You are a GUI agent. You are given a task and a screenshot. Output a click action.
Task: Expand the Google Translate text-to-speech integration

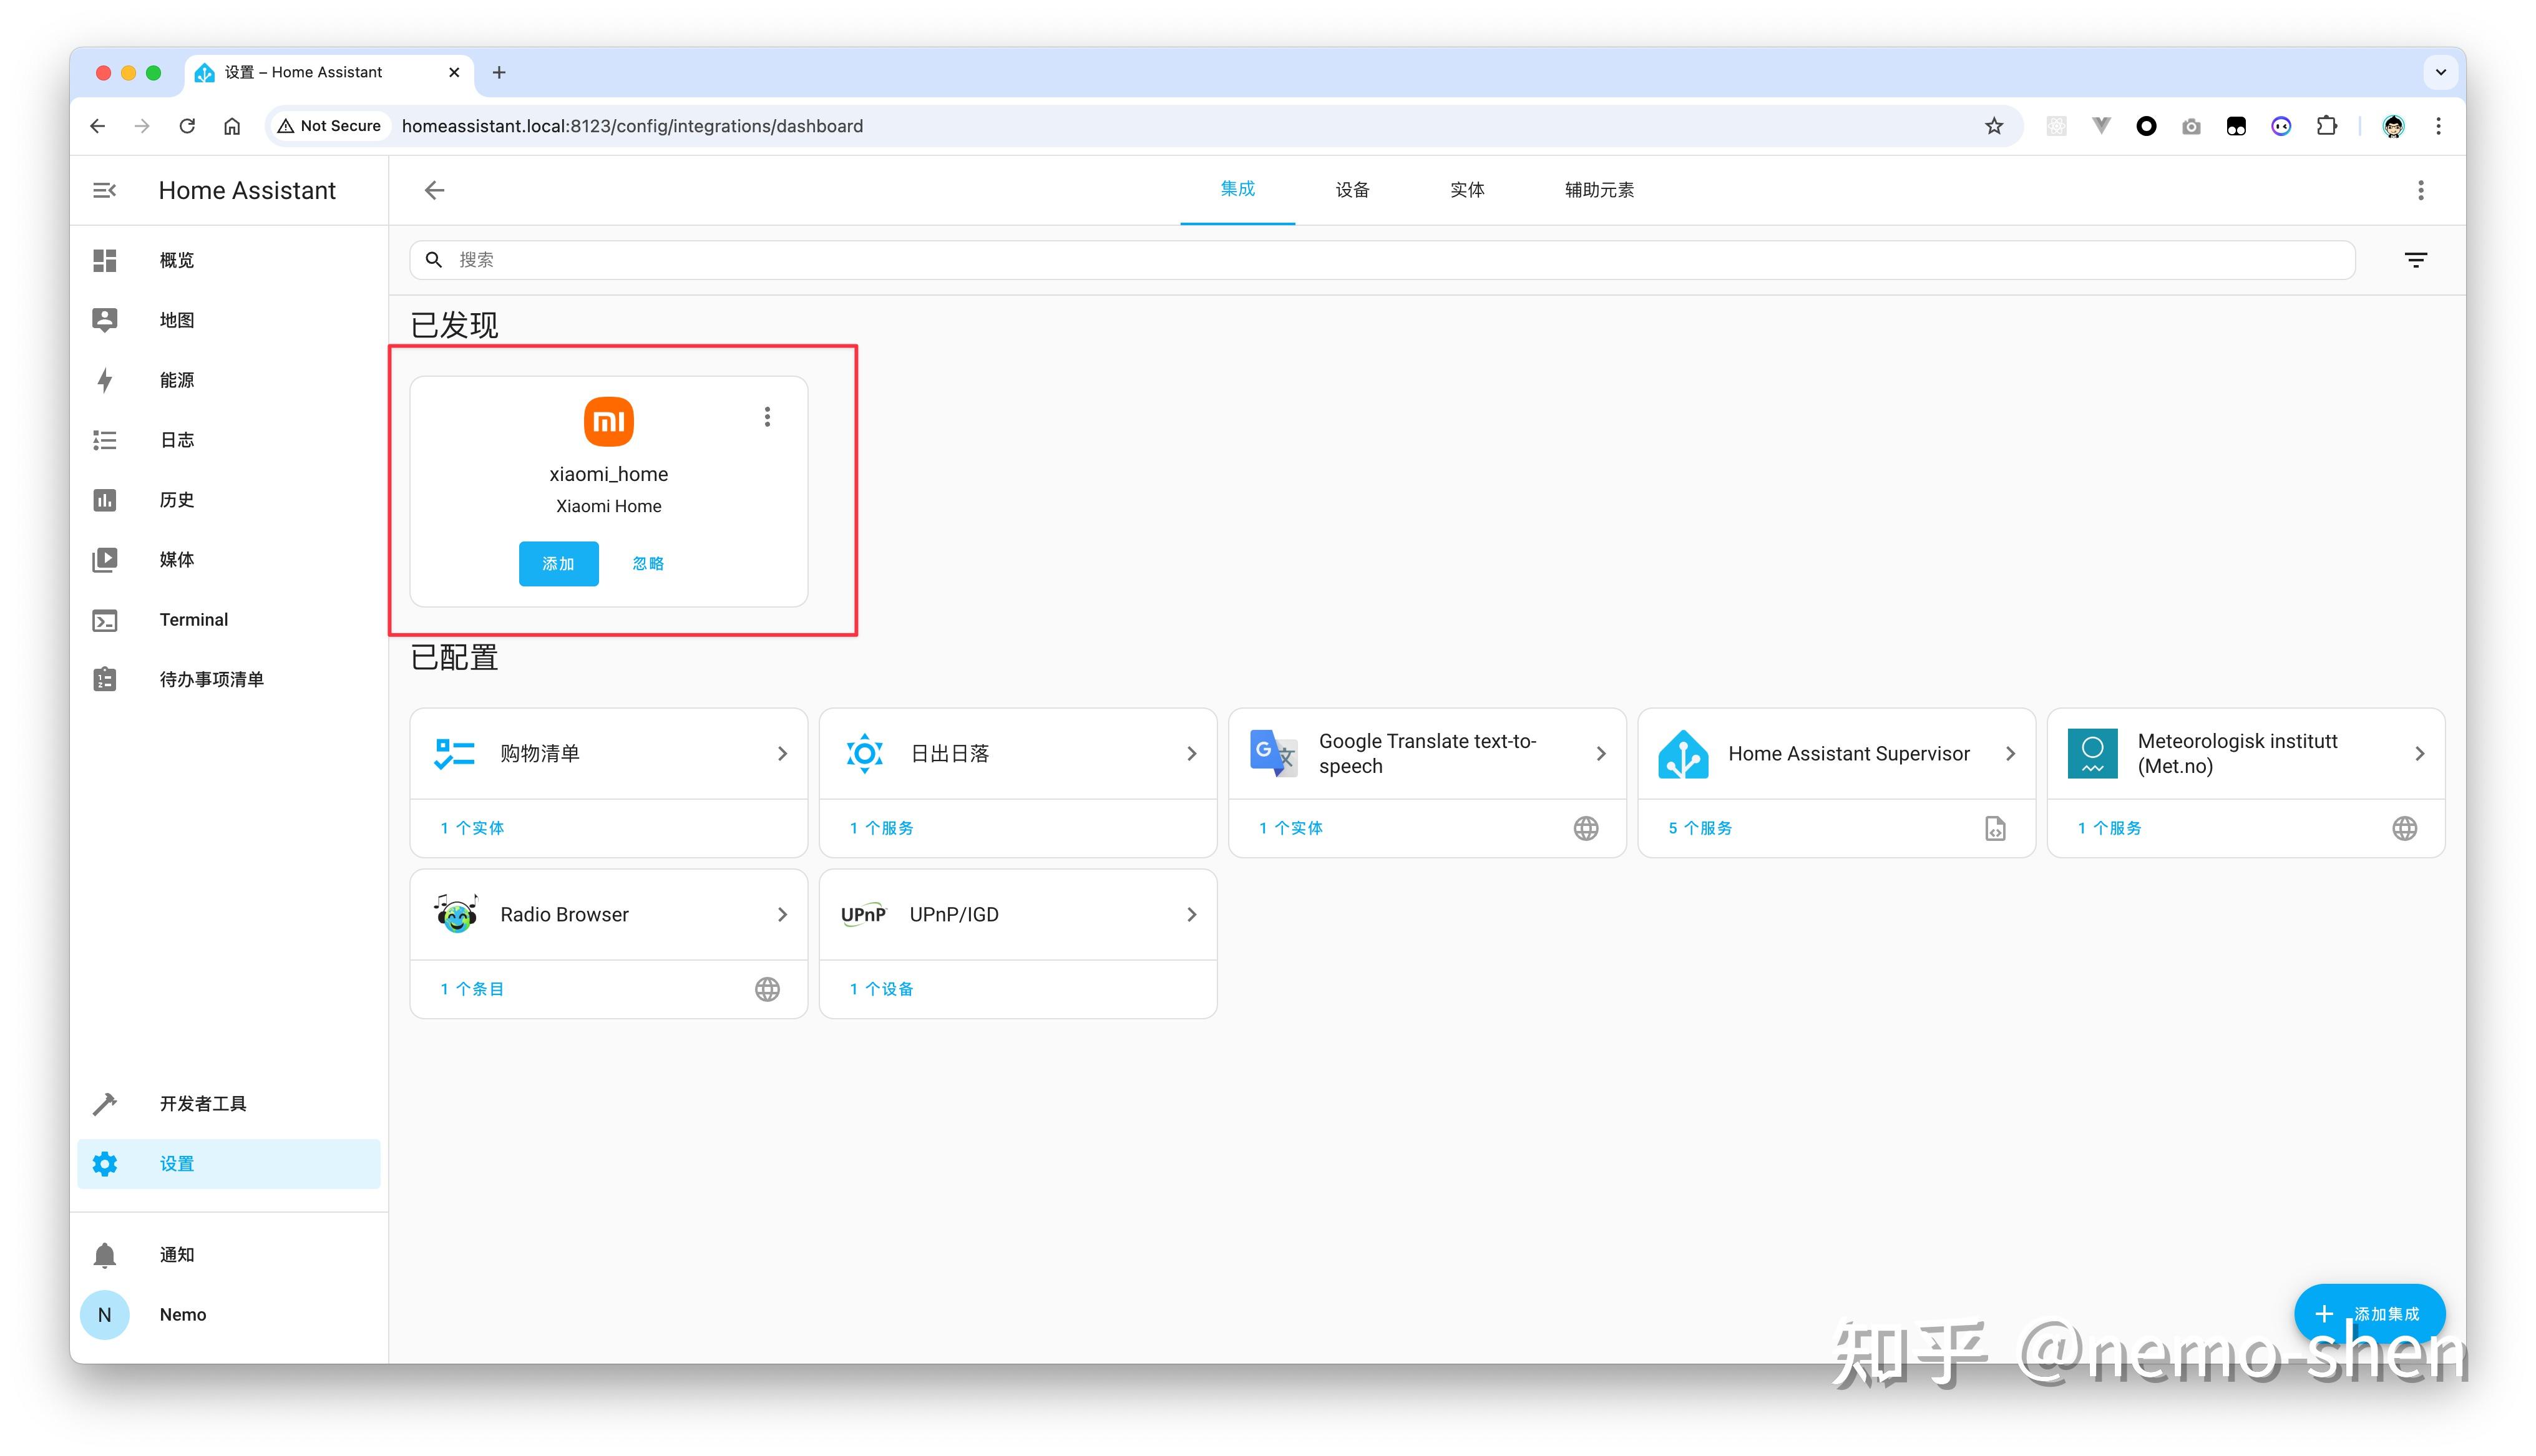pyautogui.click(x=1601, y=753)
